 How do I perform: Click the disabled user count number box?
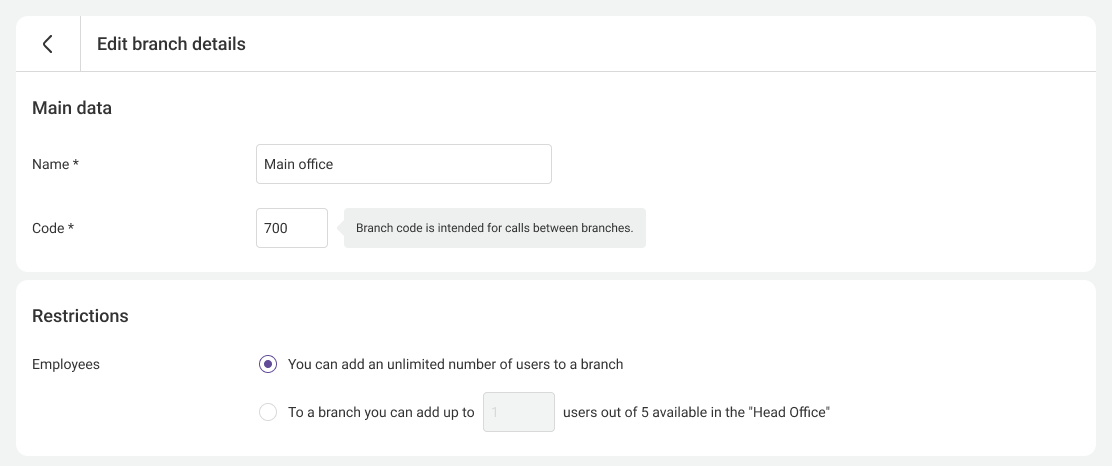[518, 412]
